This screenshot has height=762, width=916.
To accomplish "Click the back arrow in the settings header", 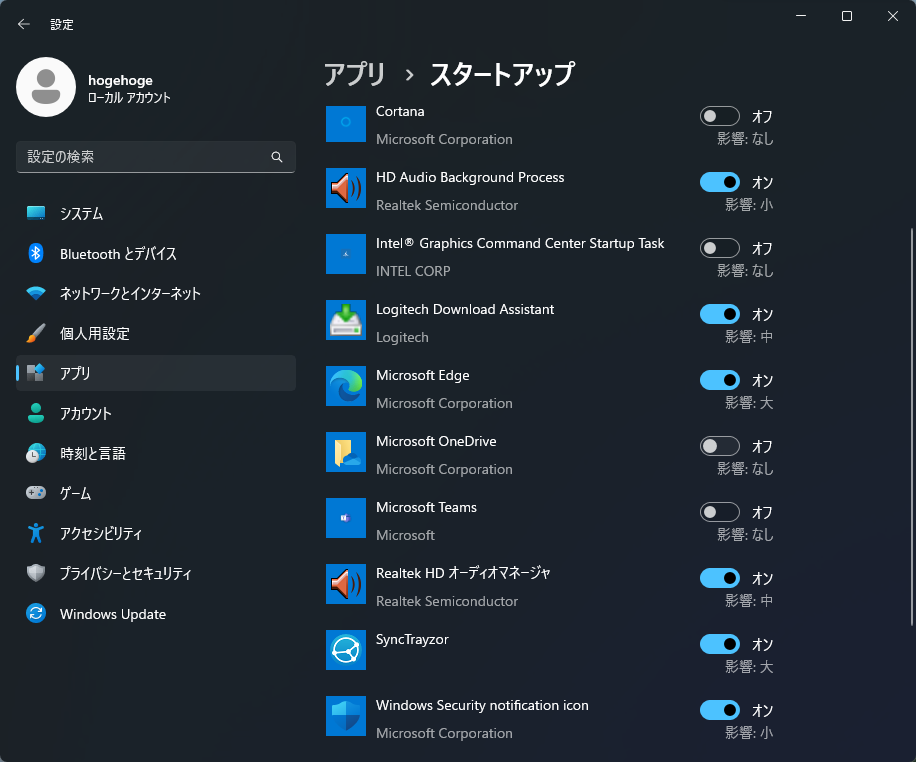I will pos(24,24).
